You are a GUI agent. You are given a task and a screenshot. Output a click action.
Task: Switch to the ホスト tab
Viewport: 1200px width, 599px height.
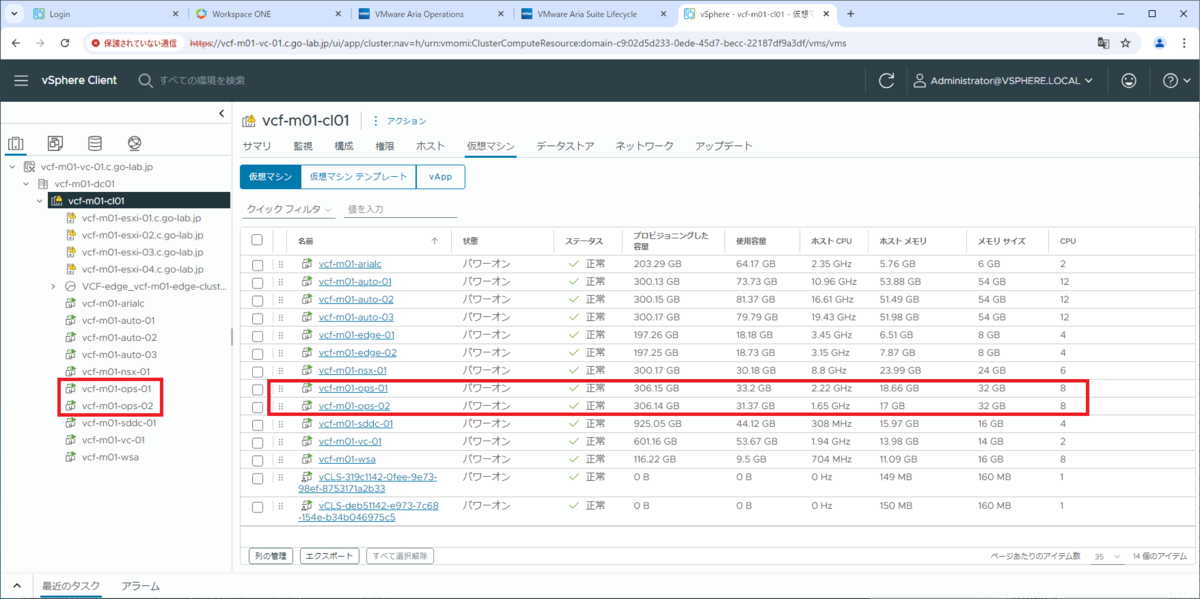tap(431, 146)
